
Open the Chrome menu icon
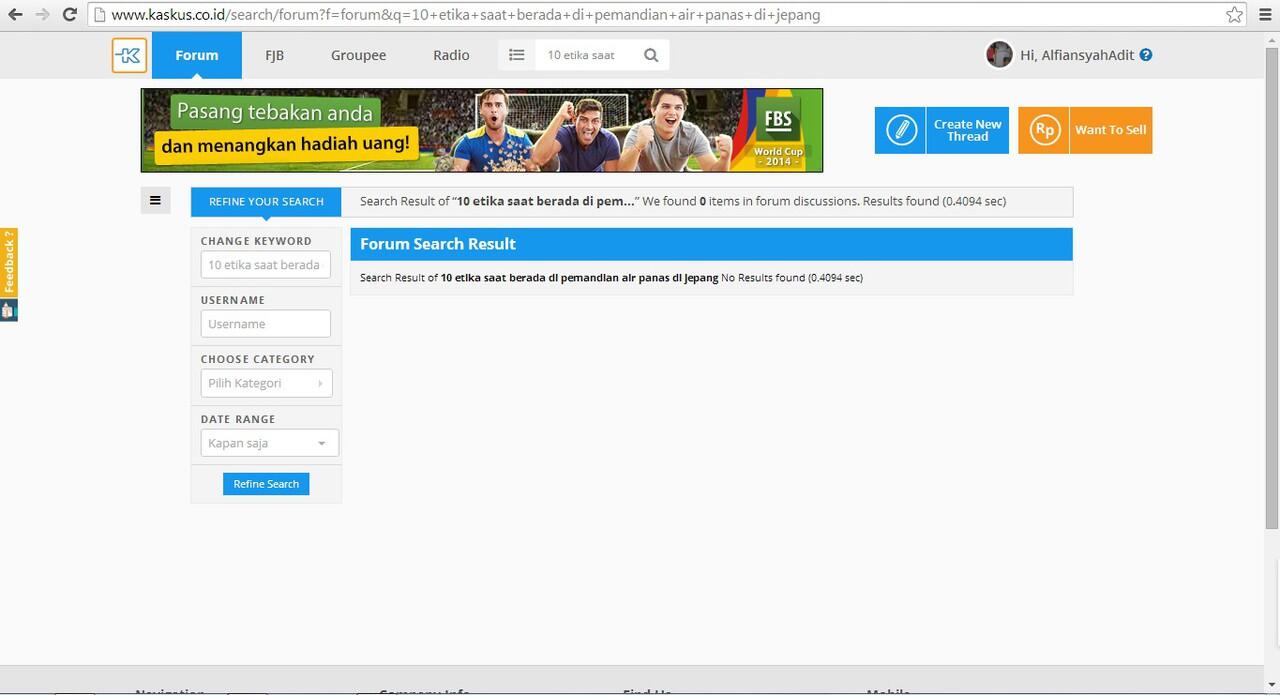tap(1265, 14)
